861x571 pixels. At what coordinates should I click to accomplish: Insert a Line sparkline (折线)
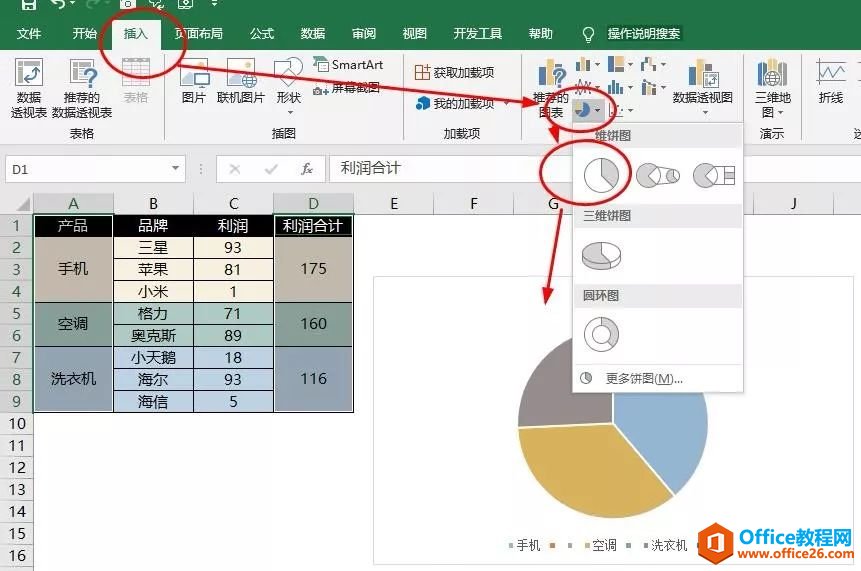click(x=831, y=81)
